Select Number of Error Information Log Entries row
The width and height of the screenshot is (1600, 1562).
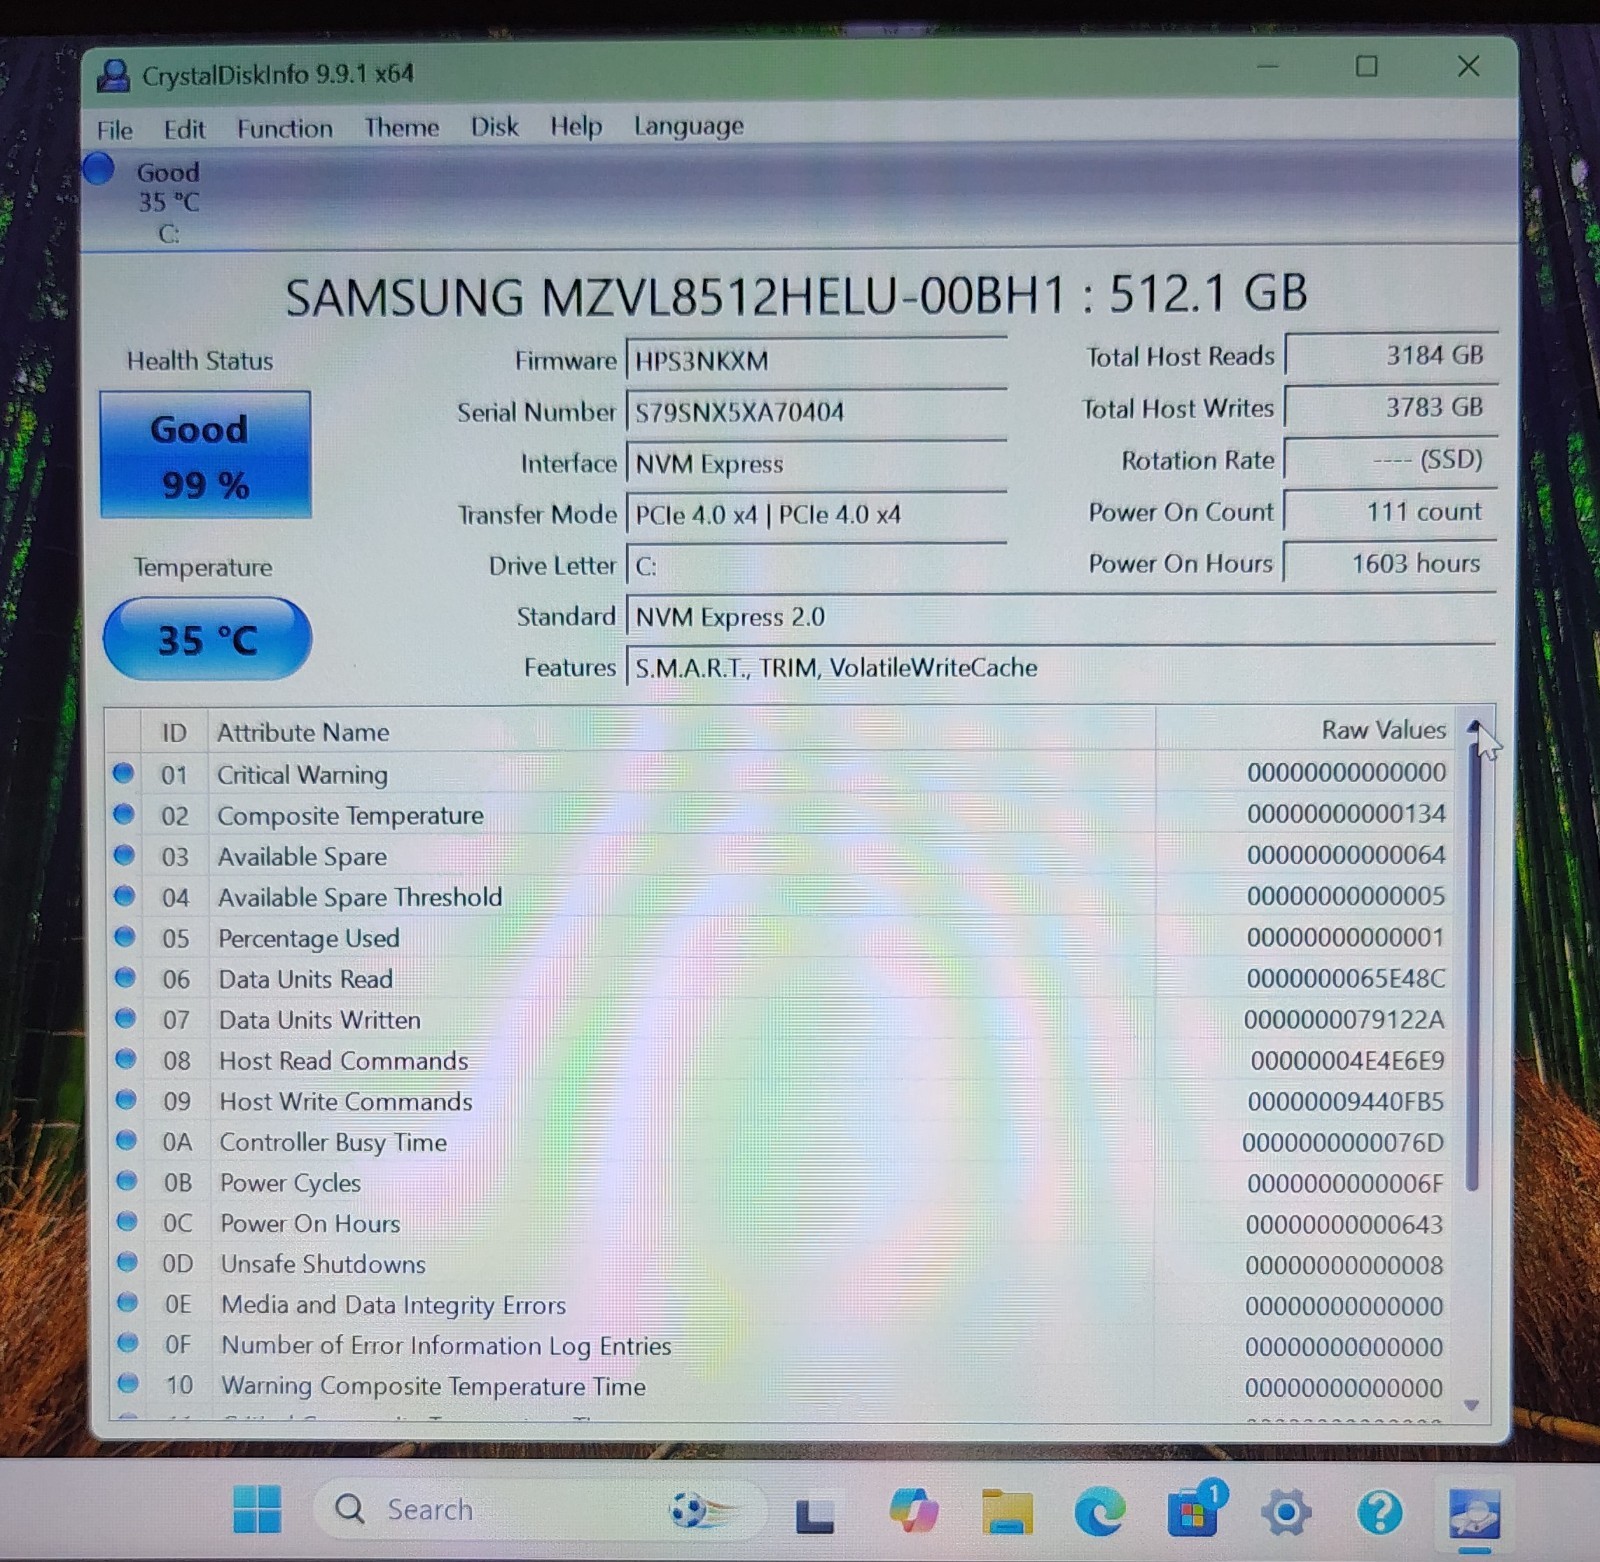780,1346
